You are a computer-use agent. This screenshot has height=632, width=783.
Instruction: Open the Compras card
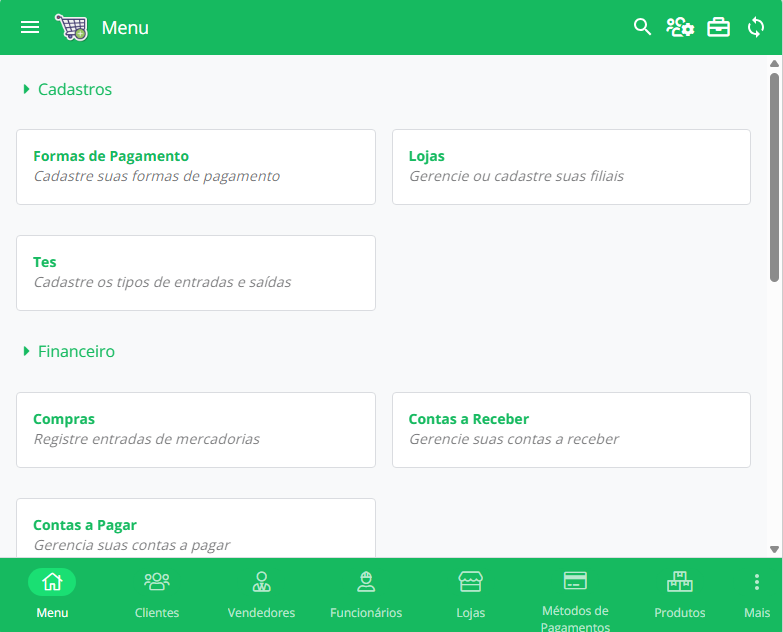(x=196, y=430)
